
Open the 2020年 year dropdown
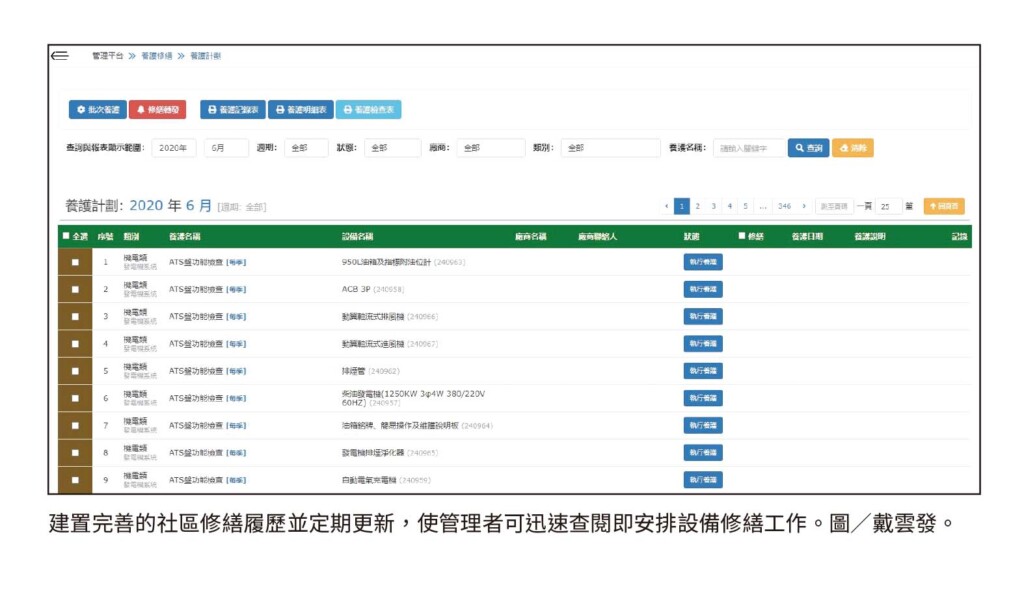pos(174,148)
